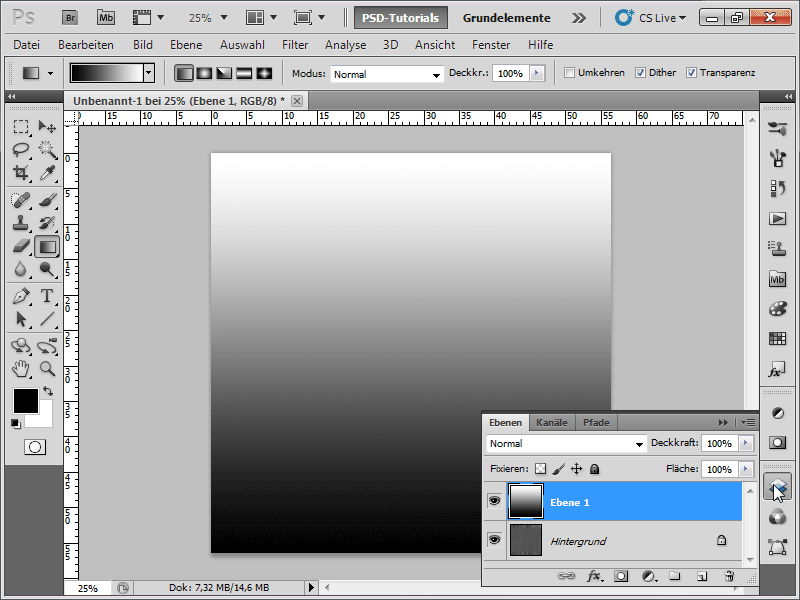Screen dimensions: 800x600
Task: Choose reflected gradient style
Action: point(244,73)
